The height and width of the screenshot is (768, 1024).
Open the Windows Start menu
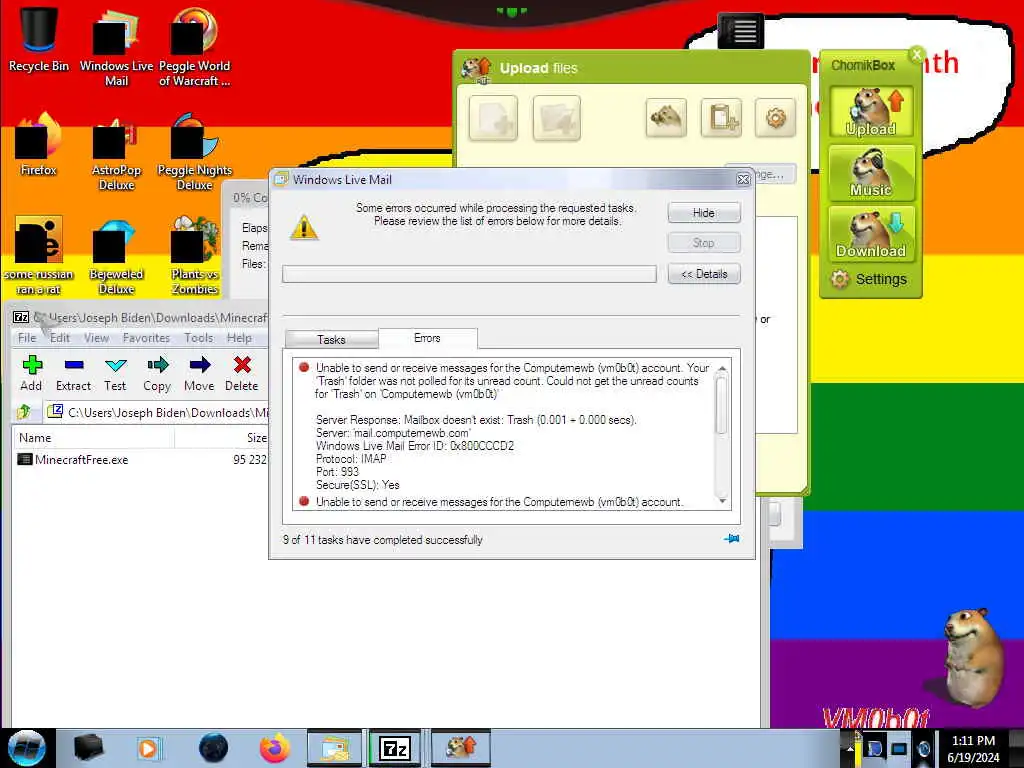pyautogui.click(x=27, y=748)
